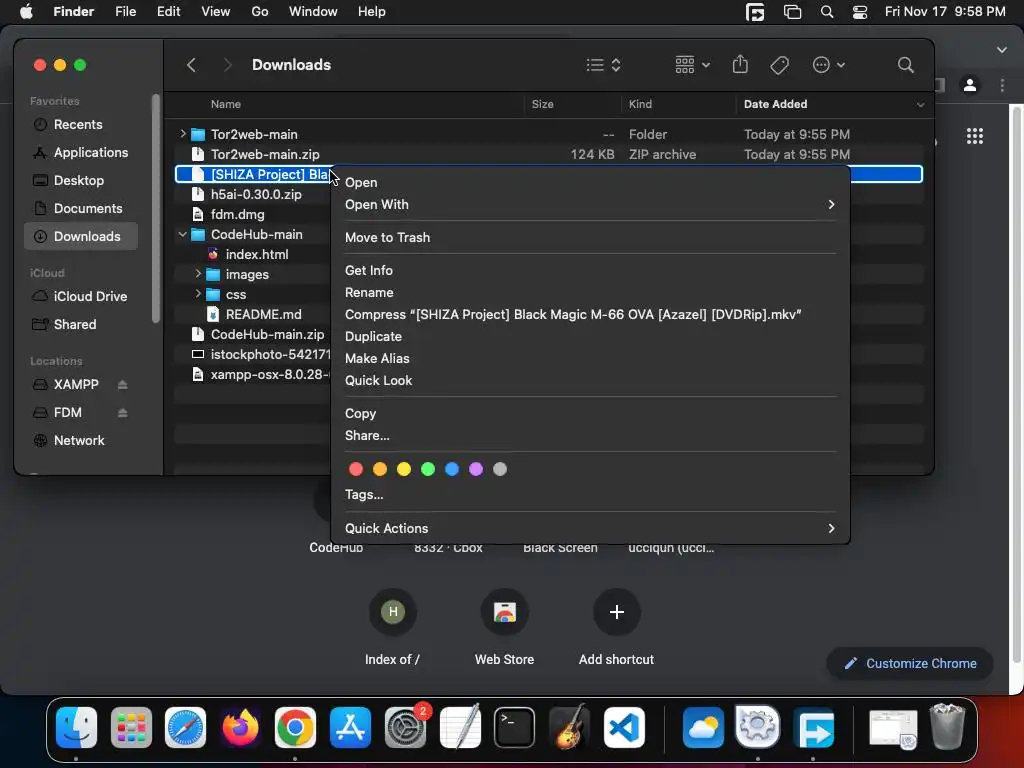Screen dimensions: 1024x768
Task: Apply the yellow tag color
Action: pos(404,470)
